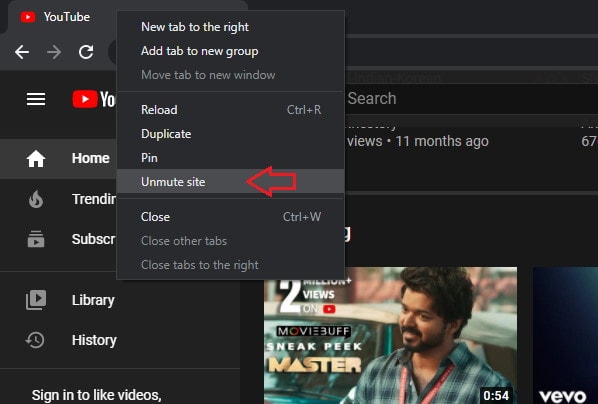This screenshot has height=404, width=598.
Task: Click the 'Sign in to like videos' text
Action: (x=96, y=395)
